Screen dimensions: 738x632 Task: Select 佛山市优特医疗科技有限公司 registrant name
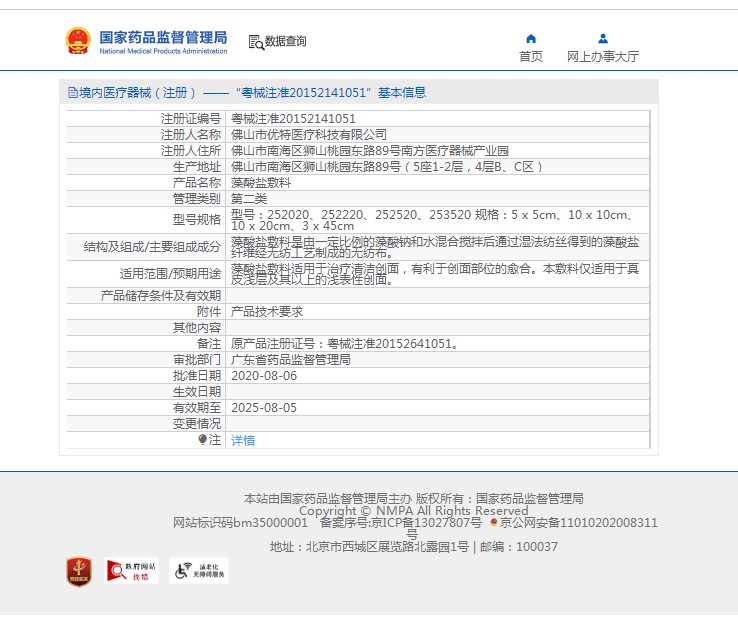tap(309, 135)
